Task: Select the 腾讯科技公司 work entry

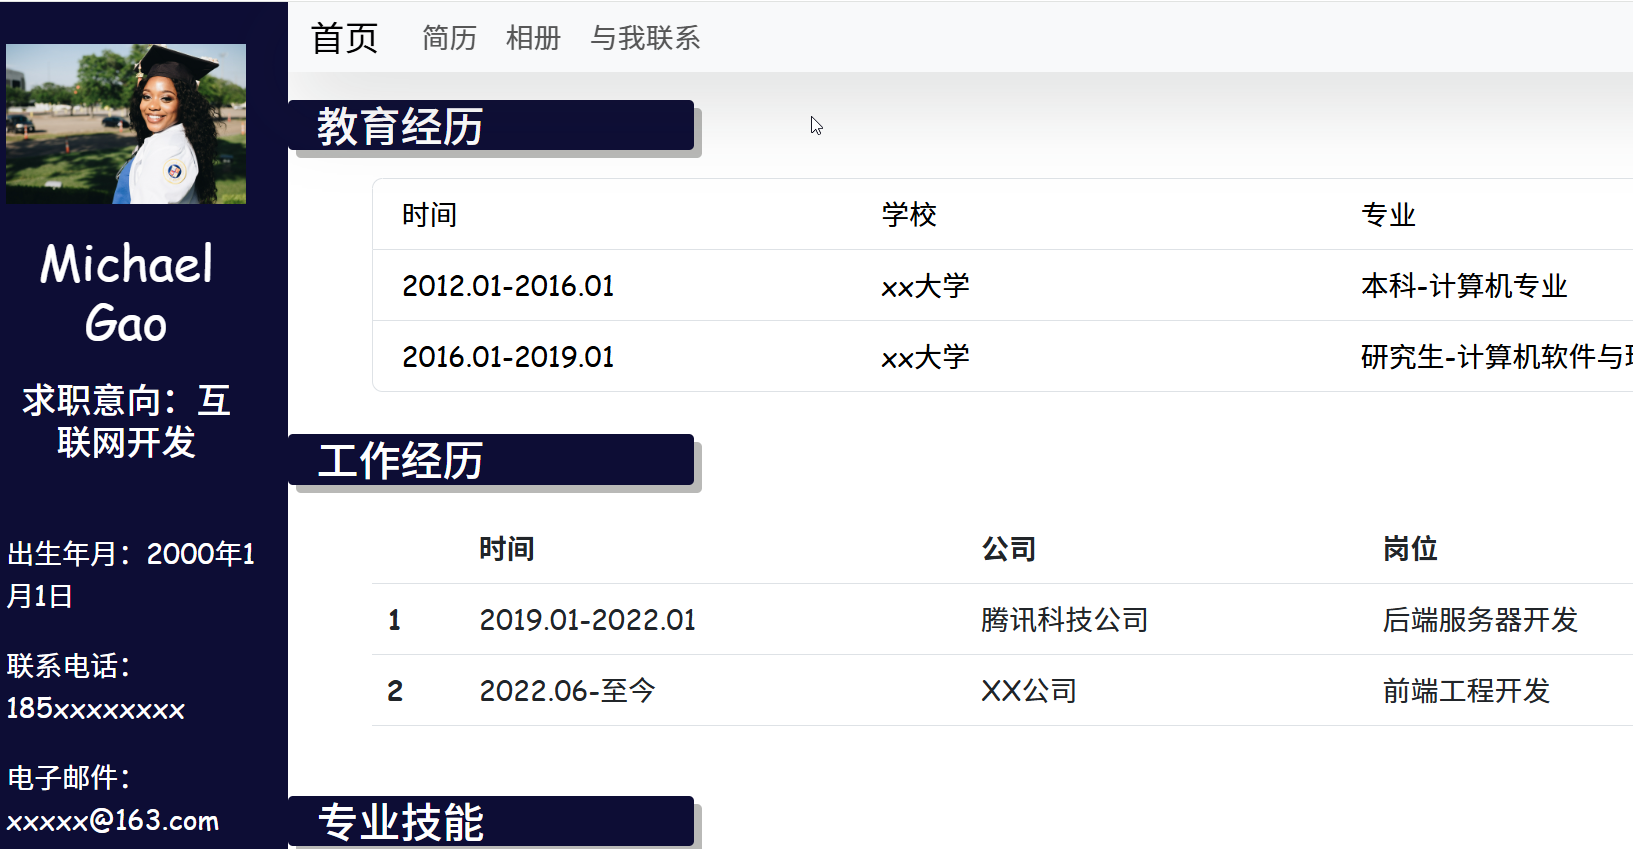Action: (1064, 620)
